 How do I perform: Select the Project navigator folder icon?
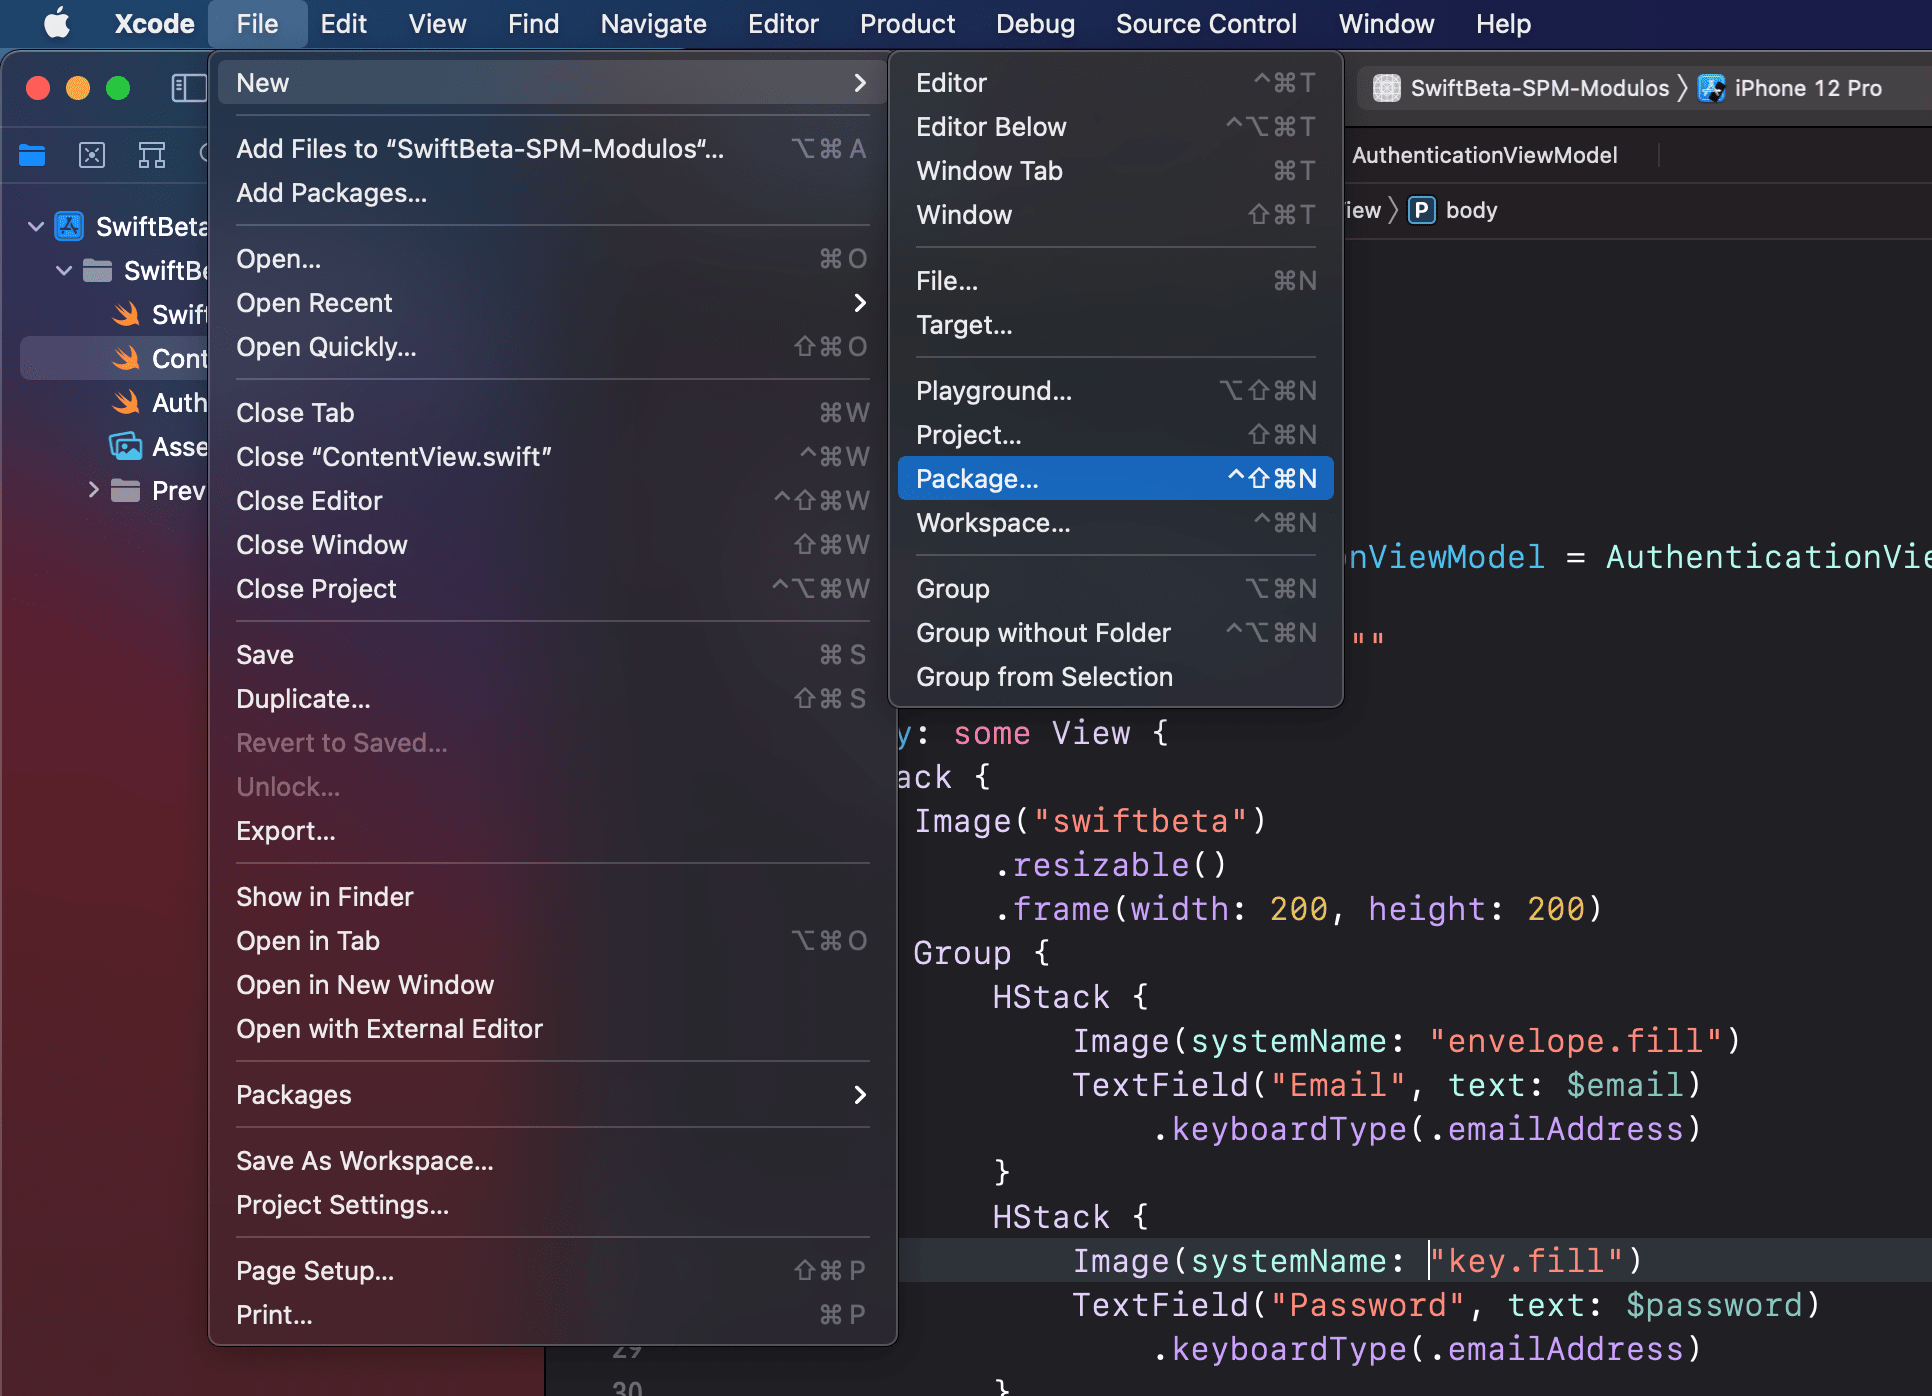(32, 155)
